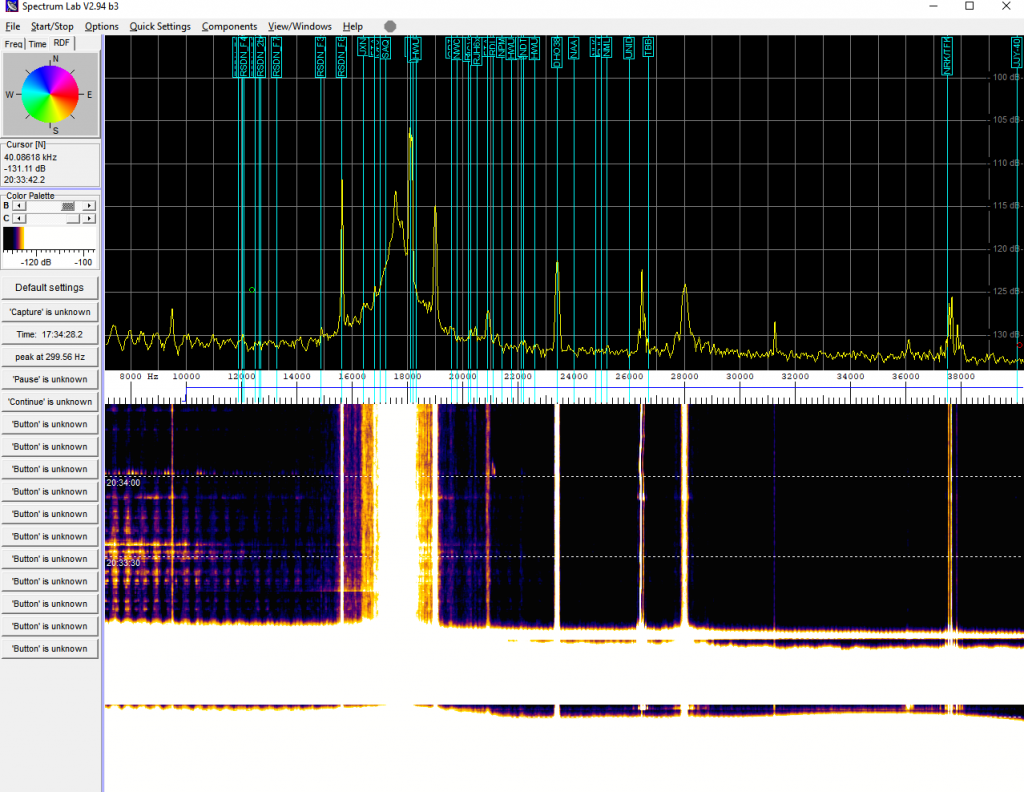This screenshot has width=1024, height=792.
Task: Click the TBB station marker label
Action: [648, 47]
